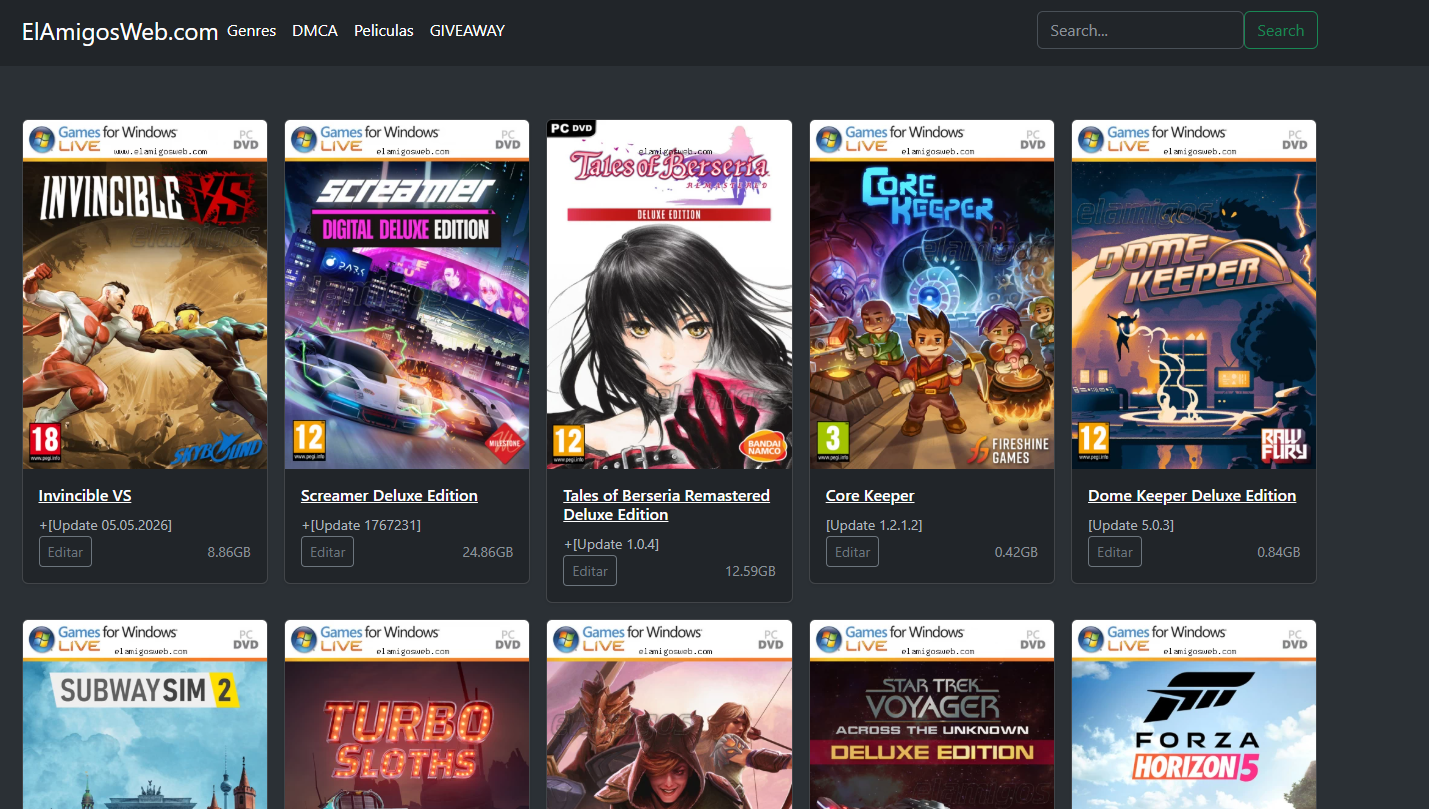Select the 0.84GB size text
The width and height of the screenshot is (1429, 809).
(x=1279, y=552)
